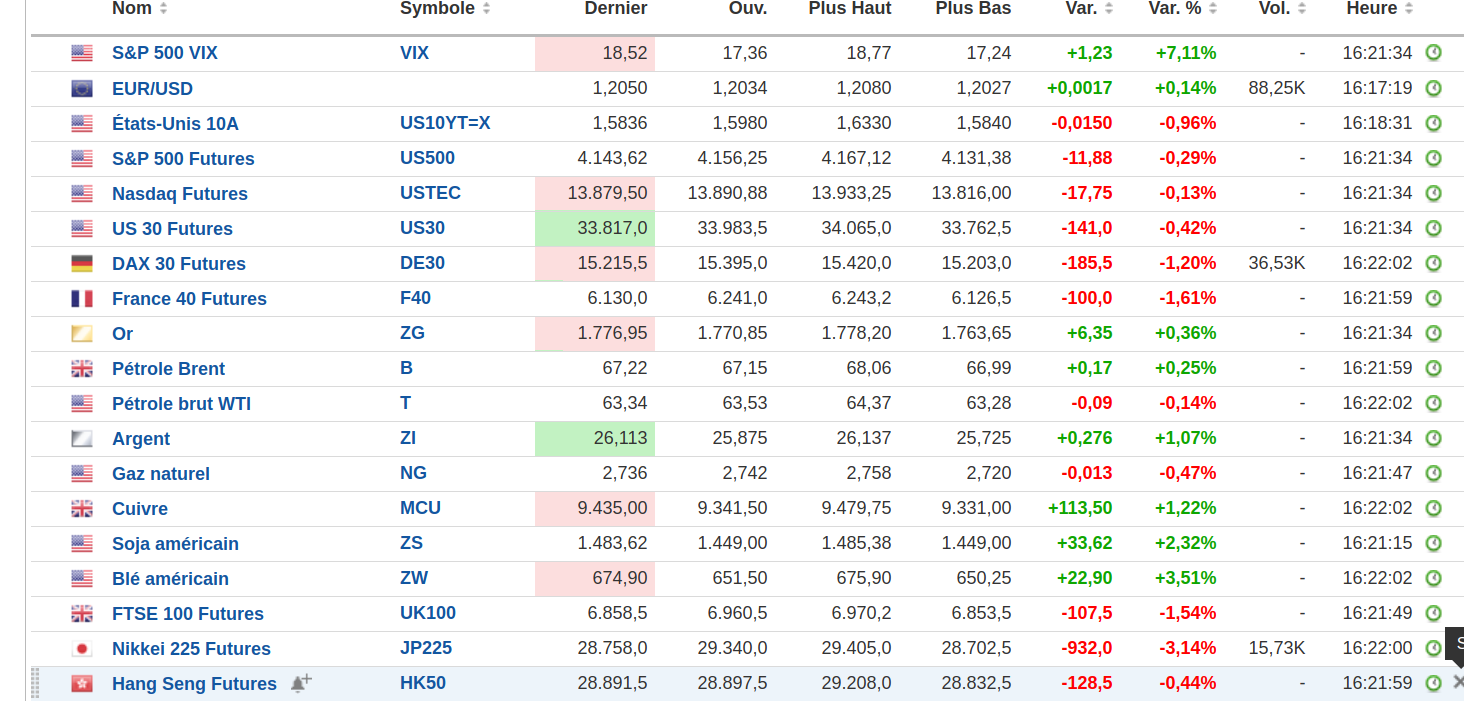This screenshot has width=1464, height=701.
Task: Grab the drag handle on Hang Seng row
Action: tap(36, 683)
